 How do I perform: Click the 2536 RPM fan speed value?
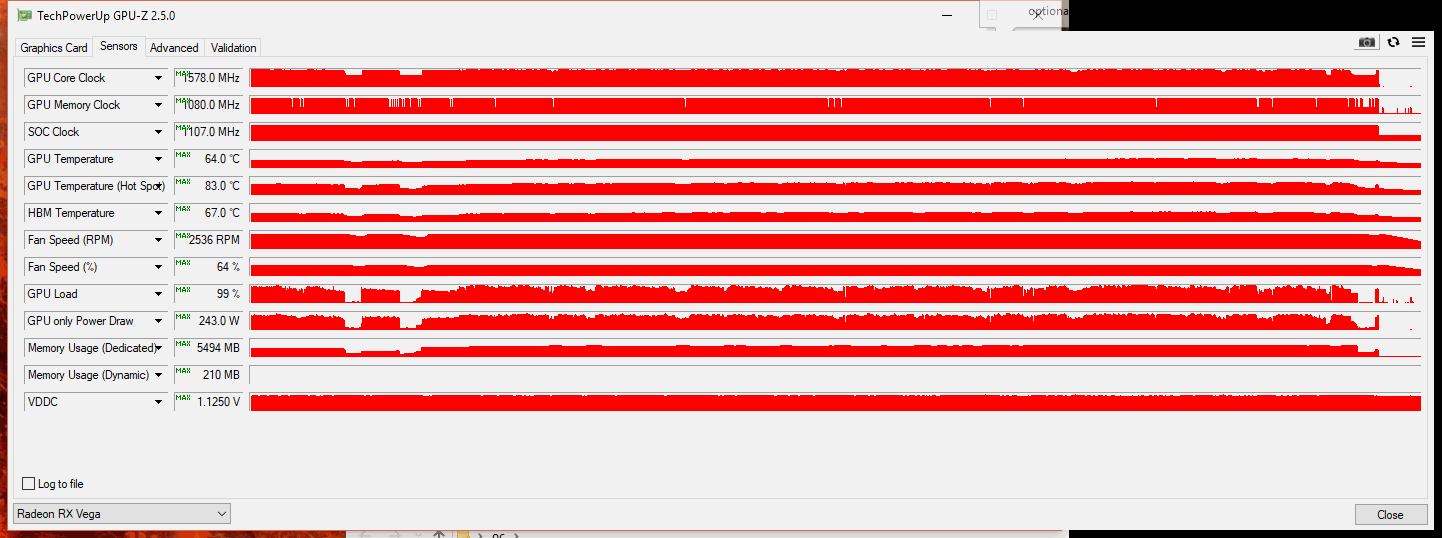pyautogui.click(x=209, y=240)
